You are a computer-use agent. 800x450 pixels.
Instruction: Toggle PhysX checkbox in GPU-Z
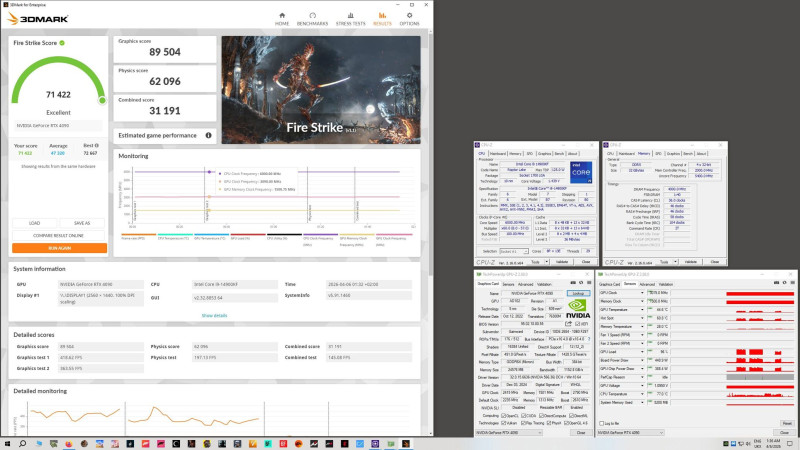[x=549, y=423]
